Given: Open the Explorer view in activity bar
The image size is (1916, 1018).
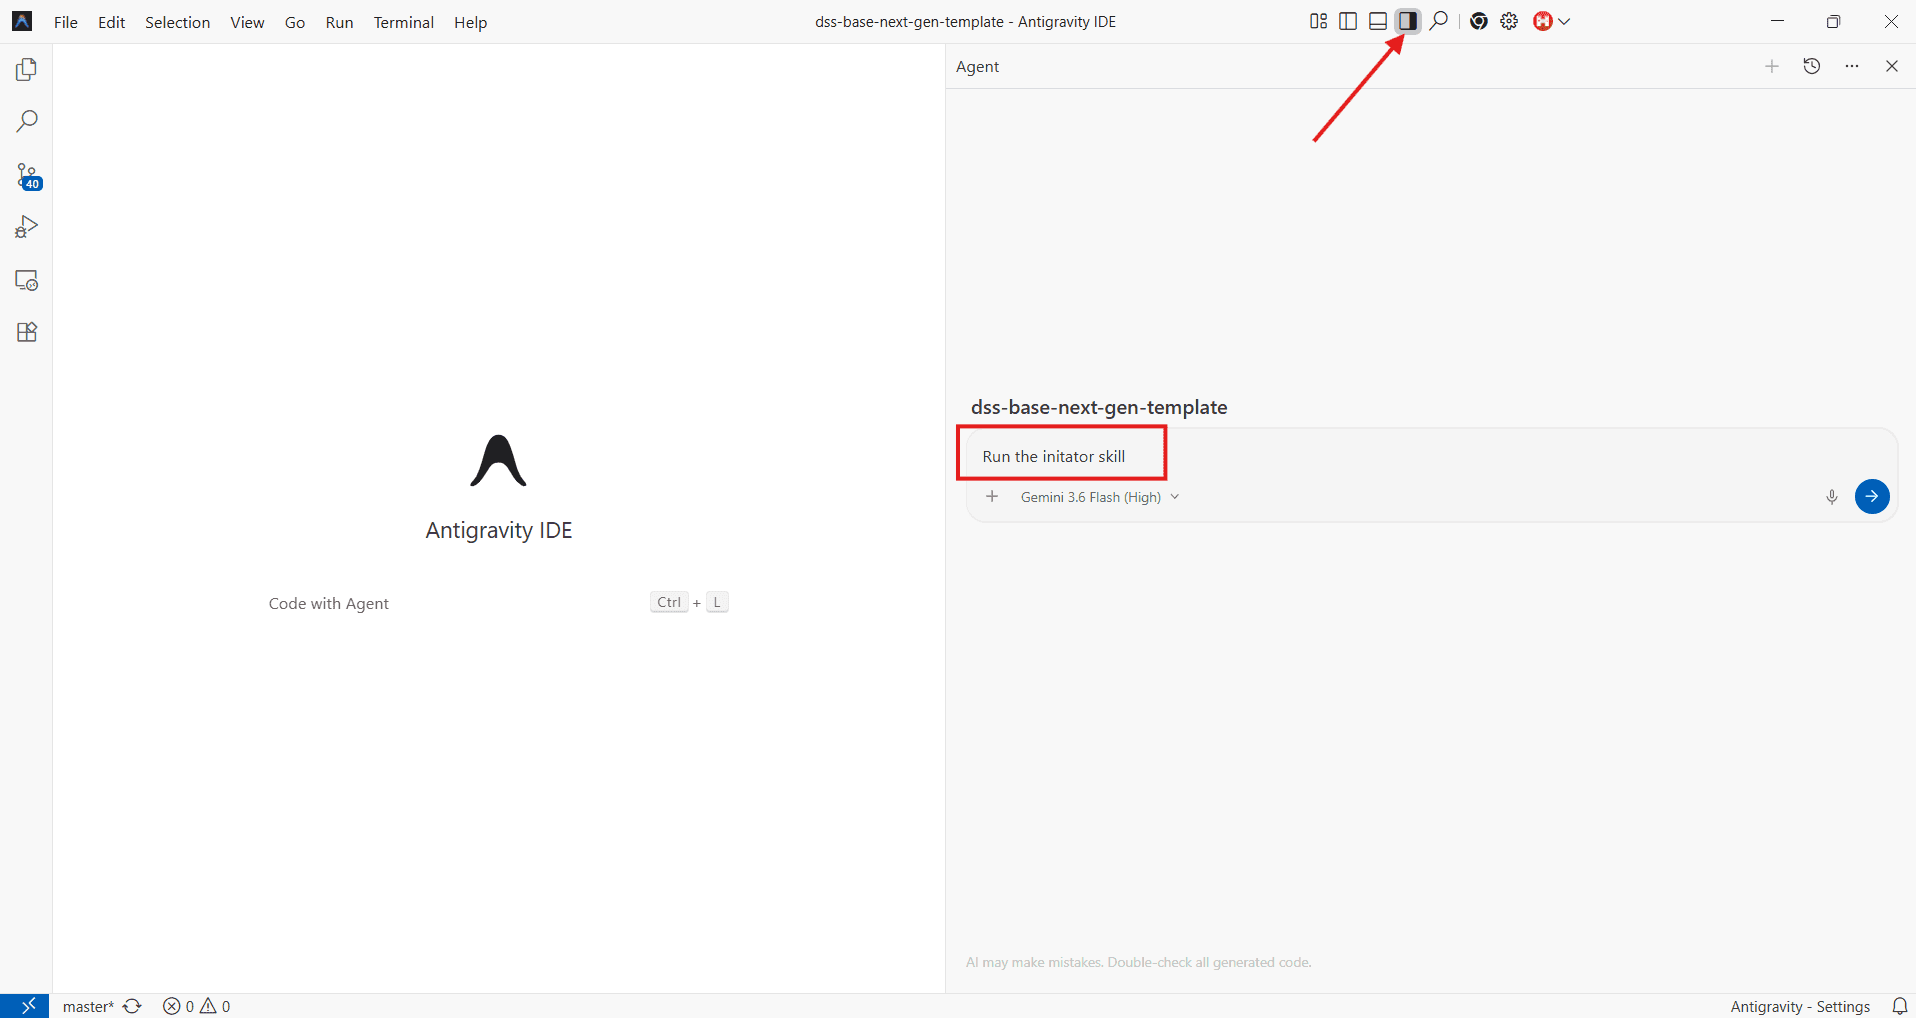Looking at the screenshot, I should 27,69.
